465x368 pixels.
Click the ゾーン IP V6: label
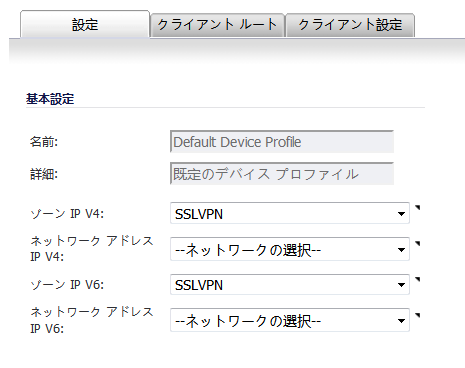click(67, 285)
